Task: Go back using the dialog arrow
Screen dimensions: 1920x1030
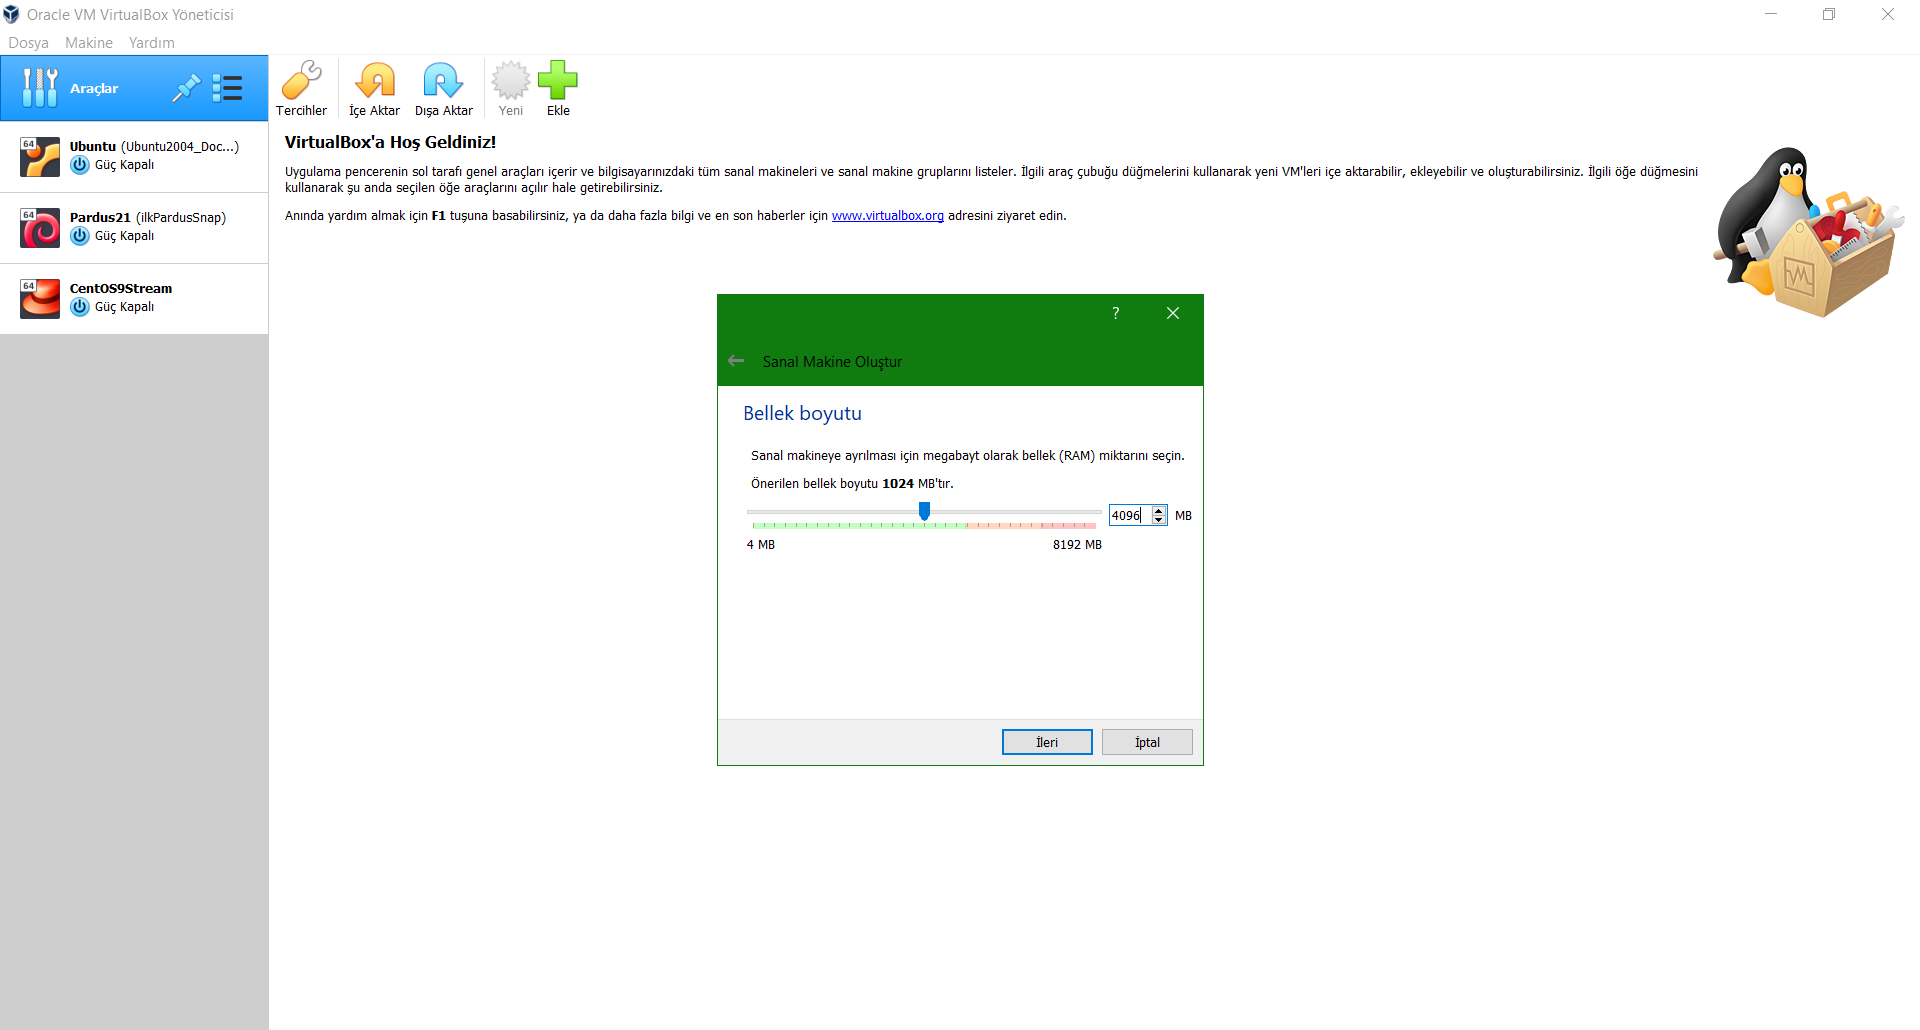Action: 737,361
